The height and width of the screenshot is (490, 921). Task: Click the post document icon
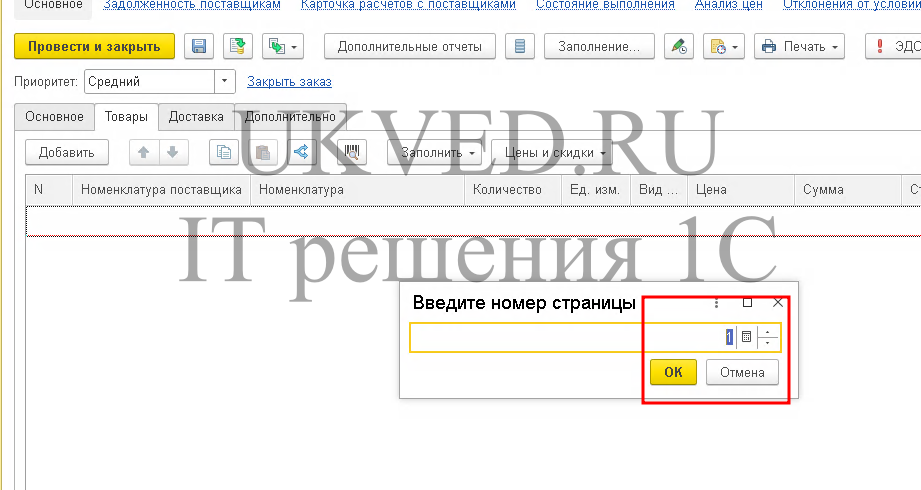238,46
